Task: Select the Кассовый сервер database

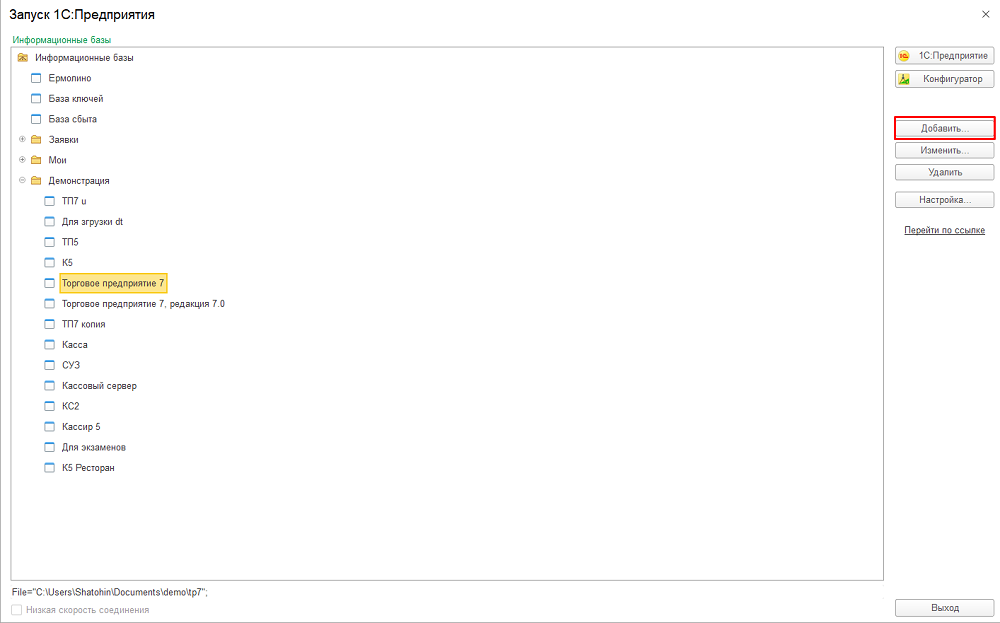Action: click(99, 386)
